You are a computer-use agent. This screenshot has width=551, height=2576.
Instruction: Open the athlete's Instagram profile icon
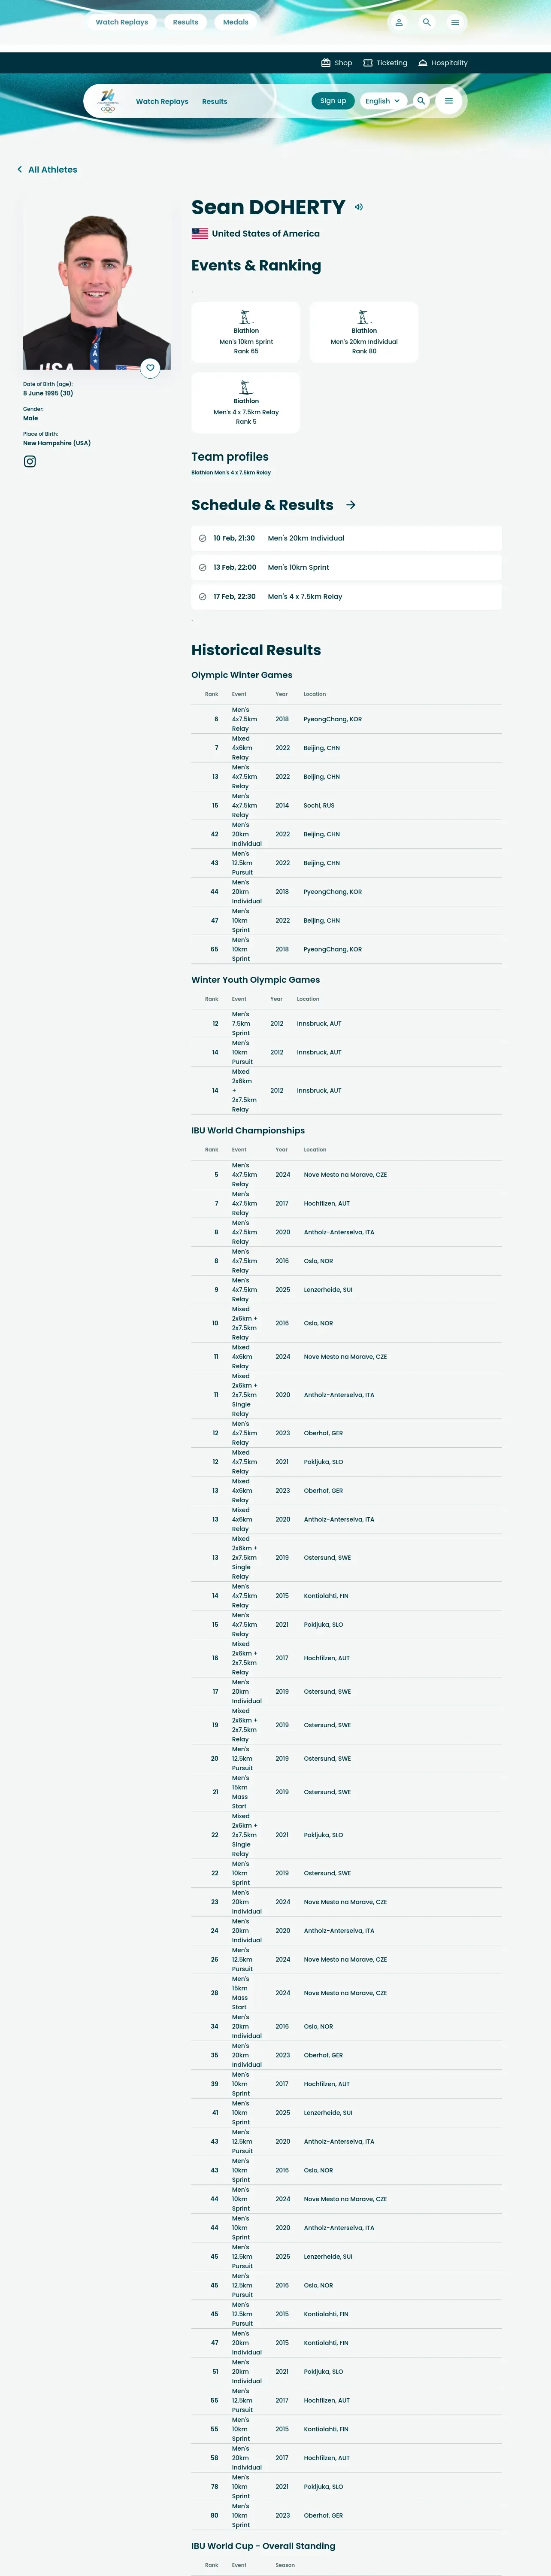point(30,461)
